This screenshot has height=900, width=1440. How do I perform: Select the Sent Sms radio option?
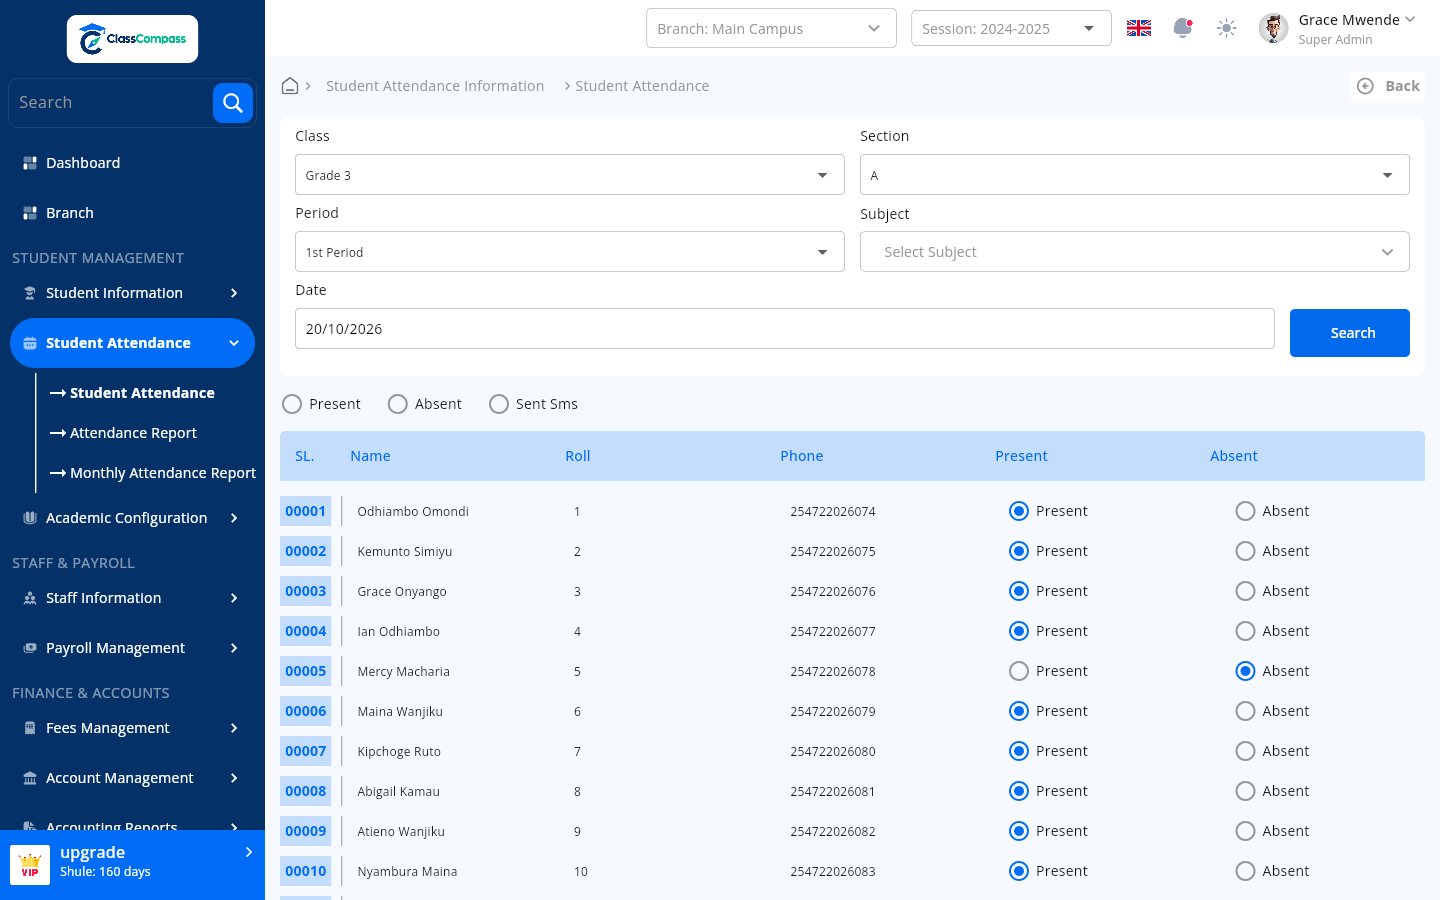coord(499,404)
